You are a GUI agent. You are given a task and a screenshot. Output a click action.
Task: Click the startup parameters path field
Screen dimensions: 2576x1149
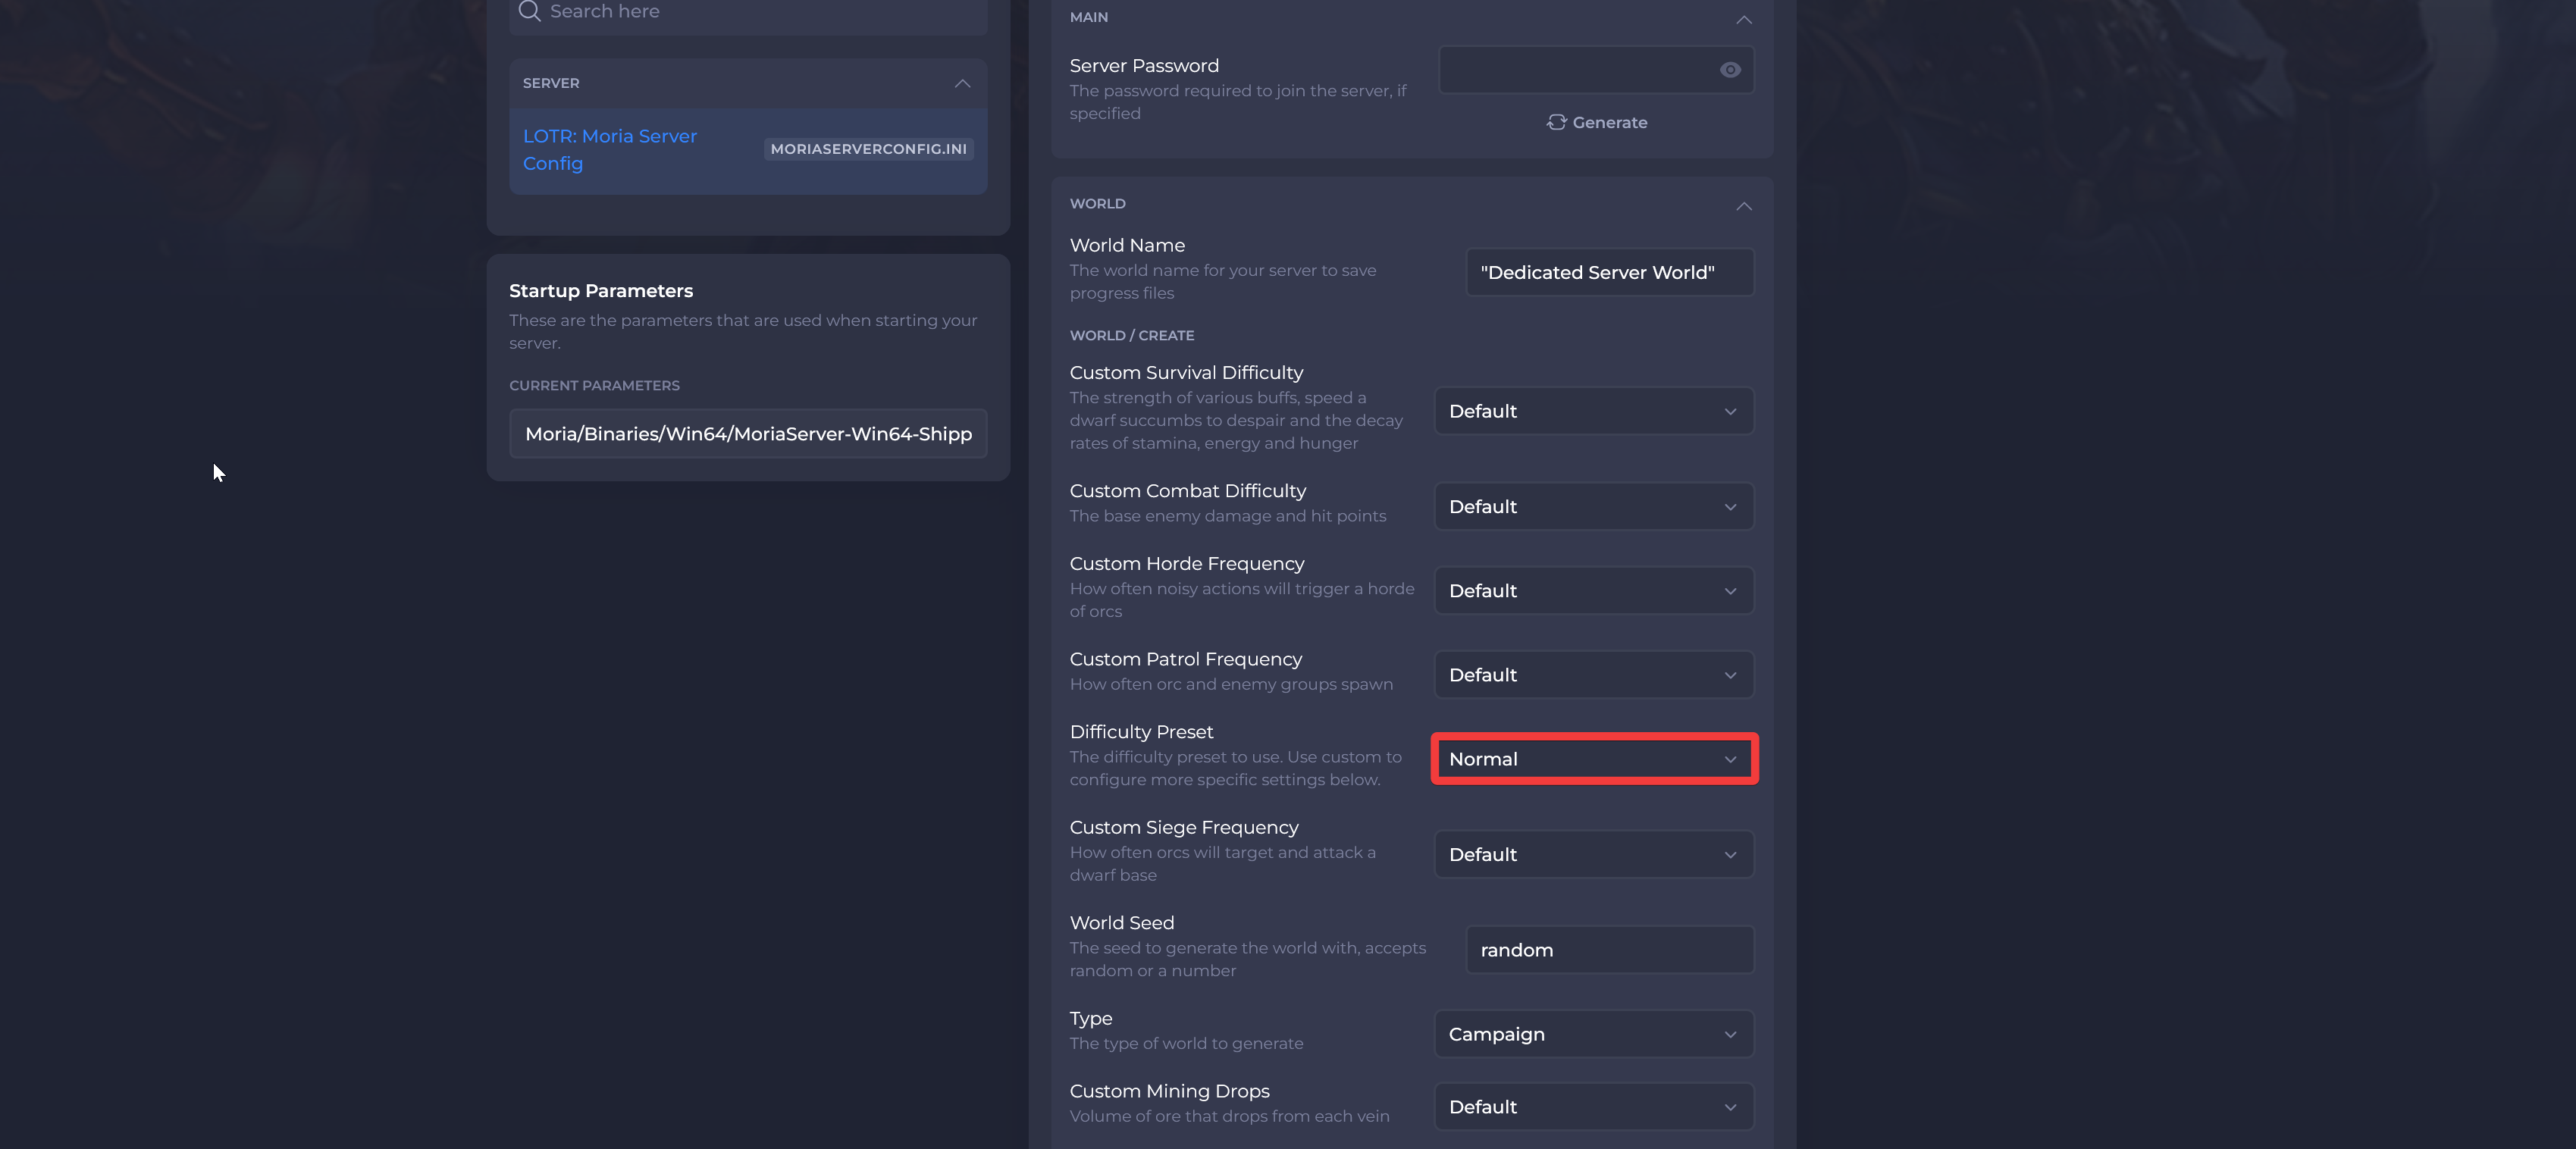(748, 434)
